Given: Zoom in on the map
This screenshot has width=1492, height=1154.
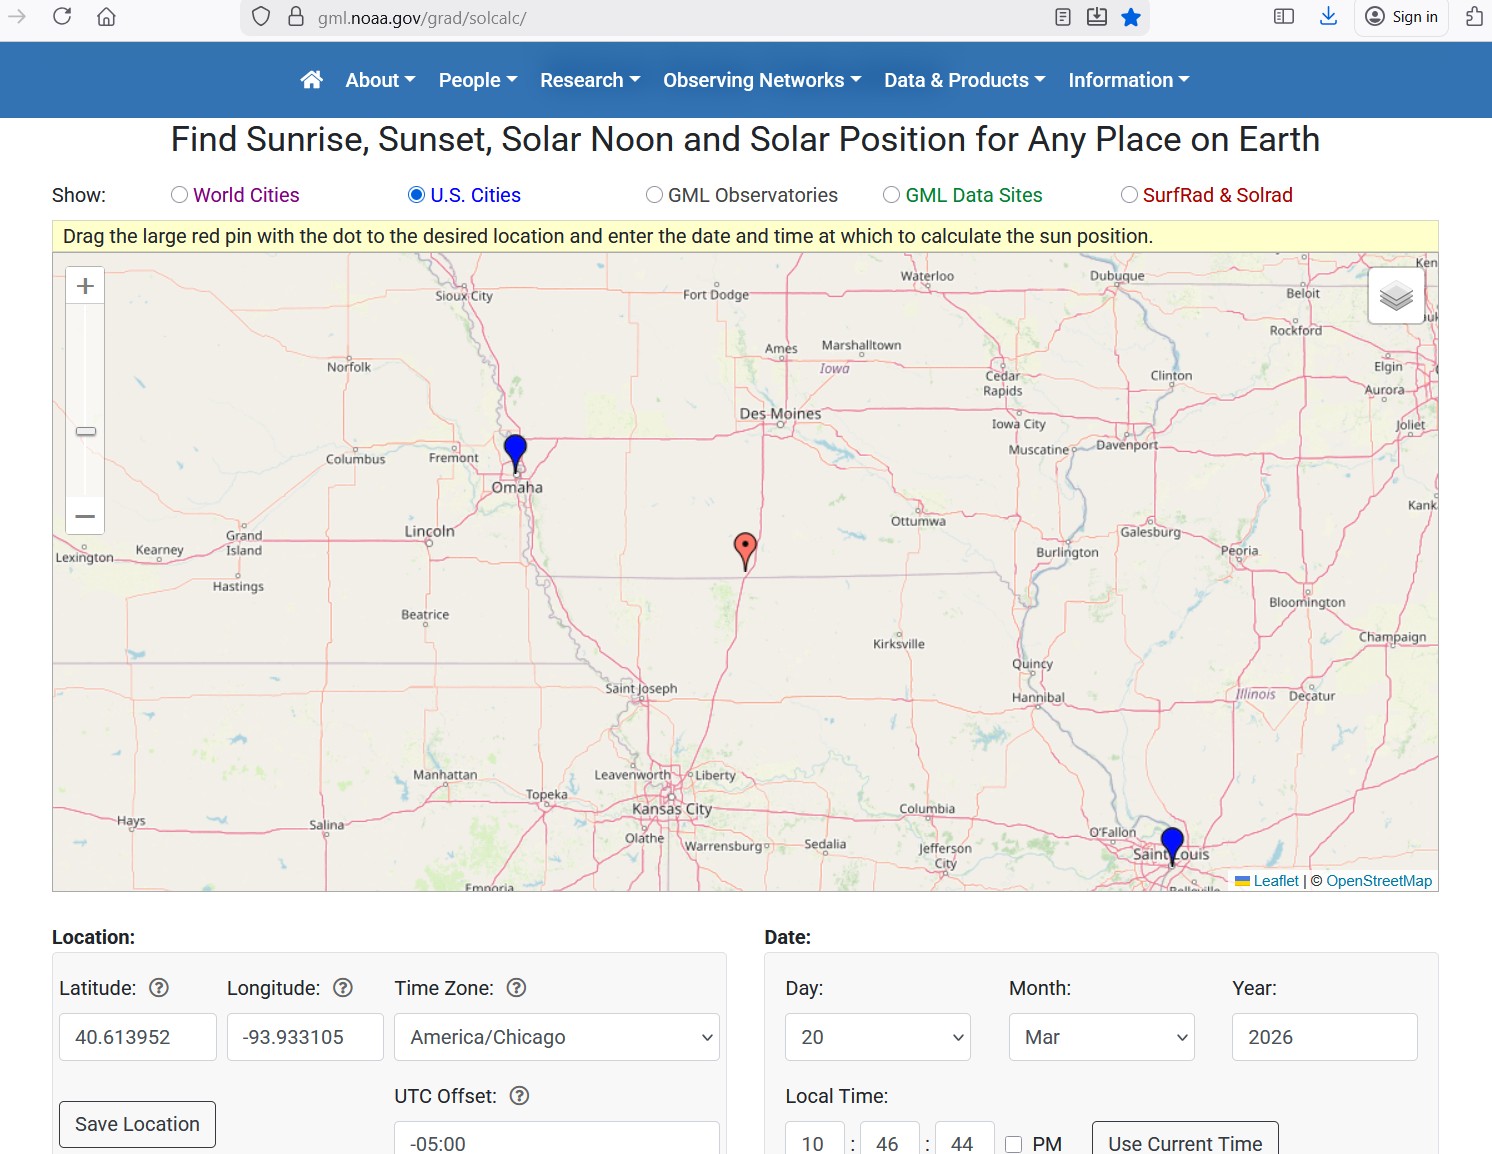Looking at the screenshot, I should [x=85, y=286].
